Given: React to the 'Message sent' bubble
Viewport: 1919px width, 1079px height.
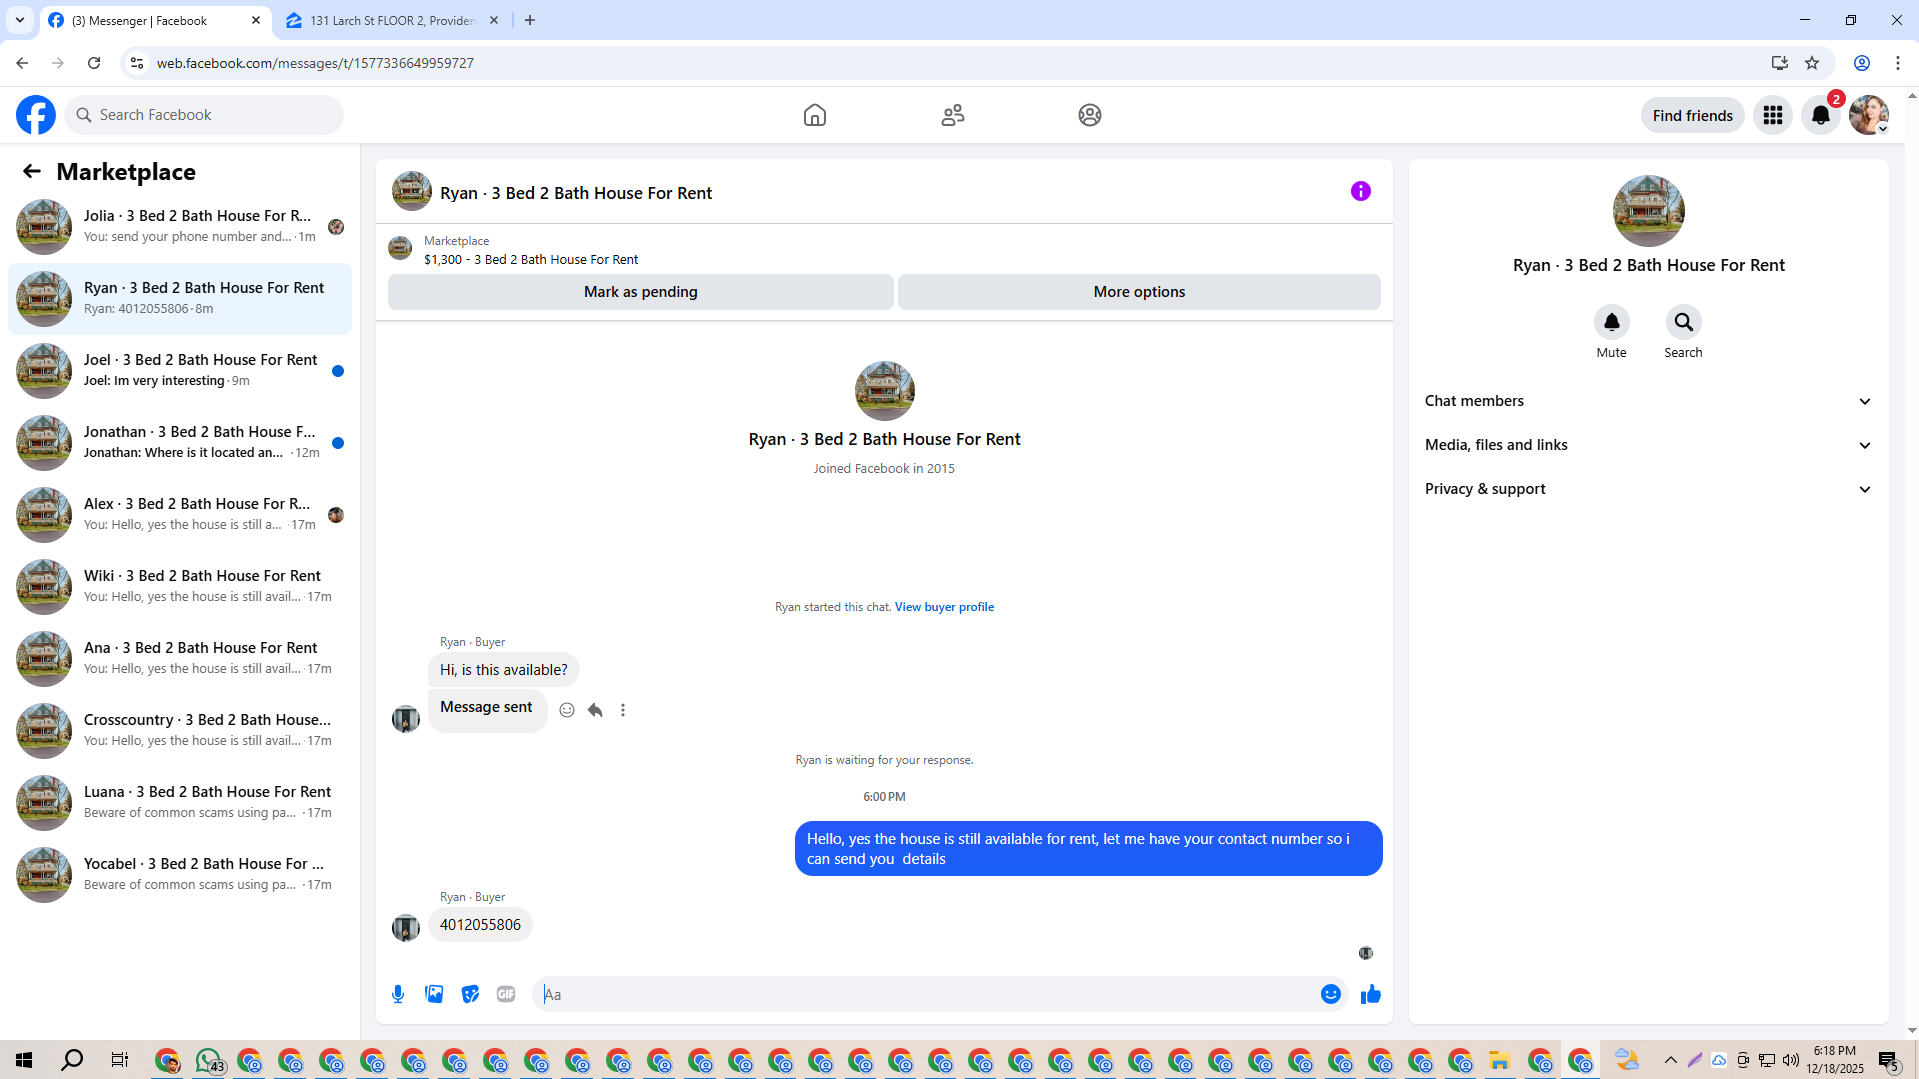Looking at the screenshot, I should coord(567,710).
